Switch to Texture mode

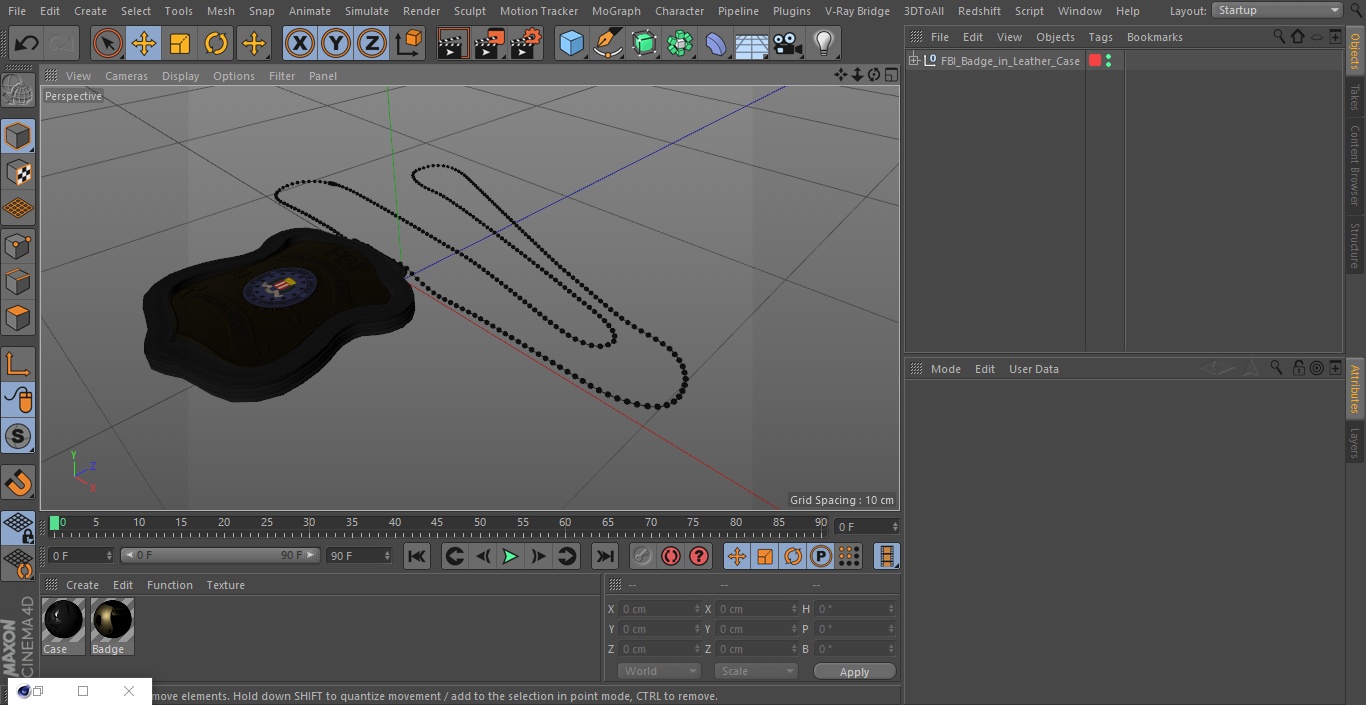[x=18, y=172]
